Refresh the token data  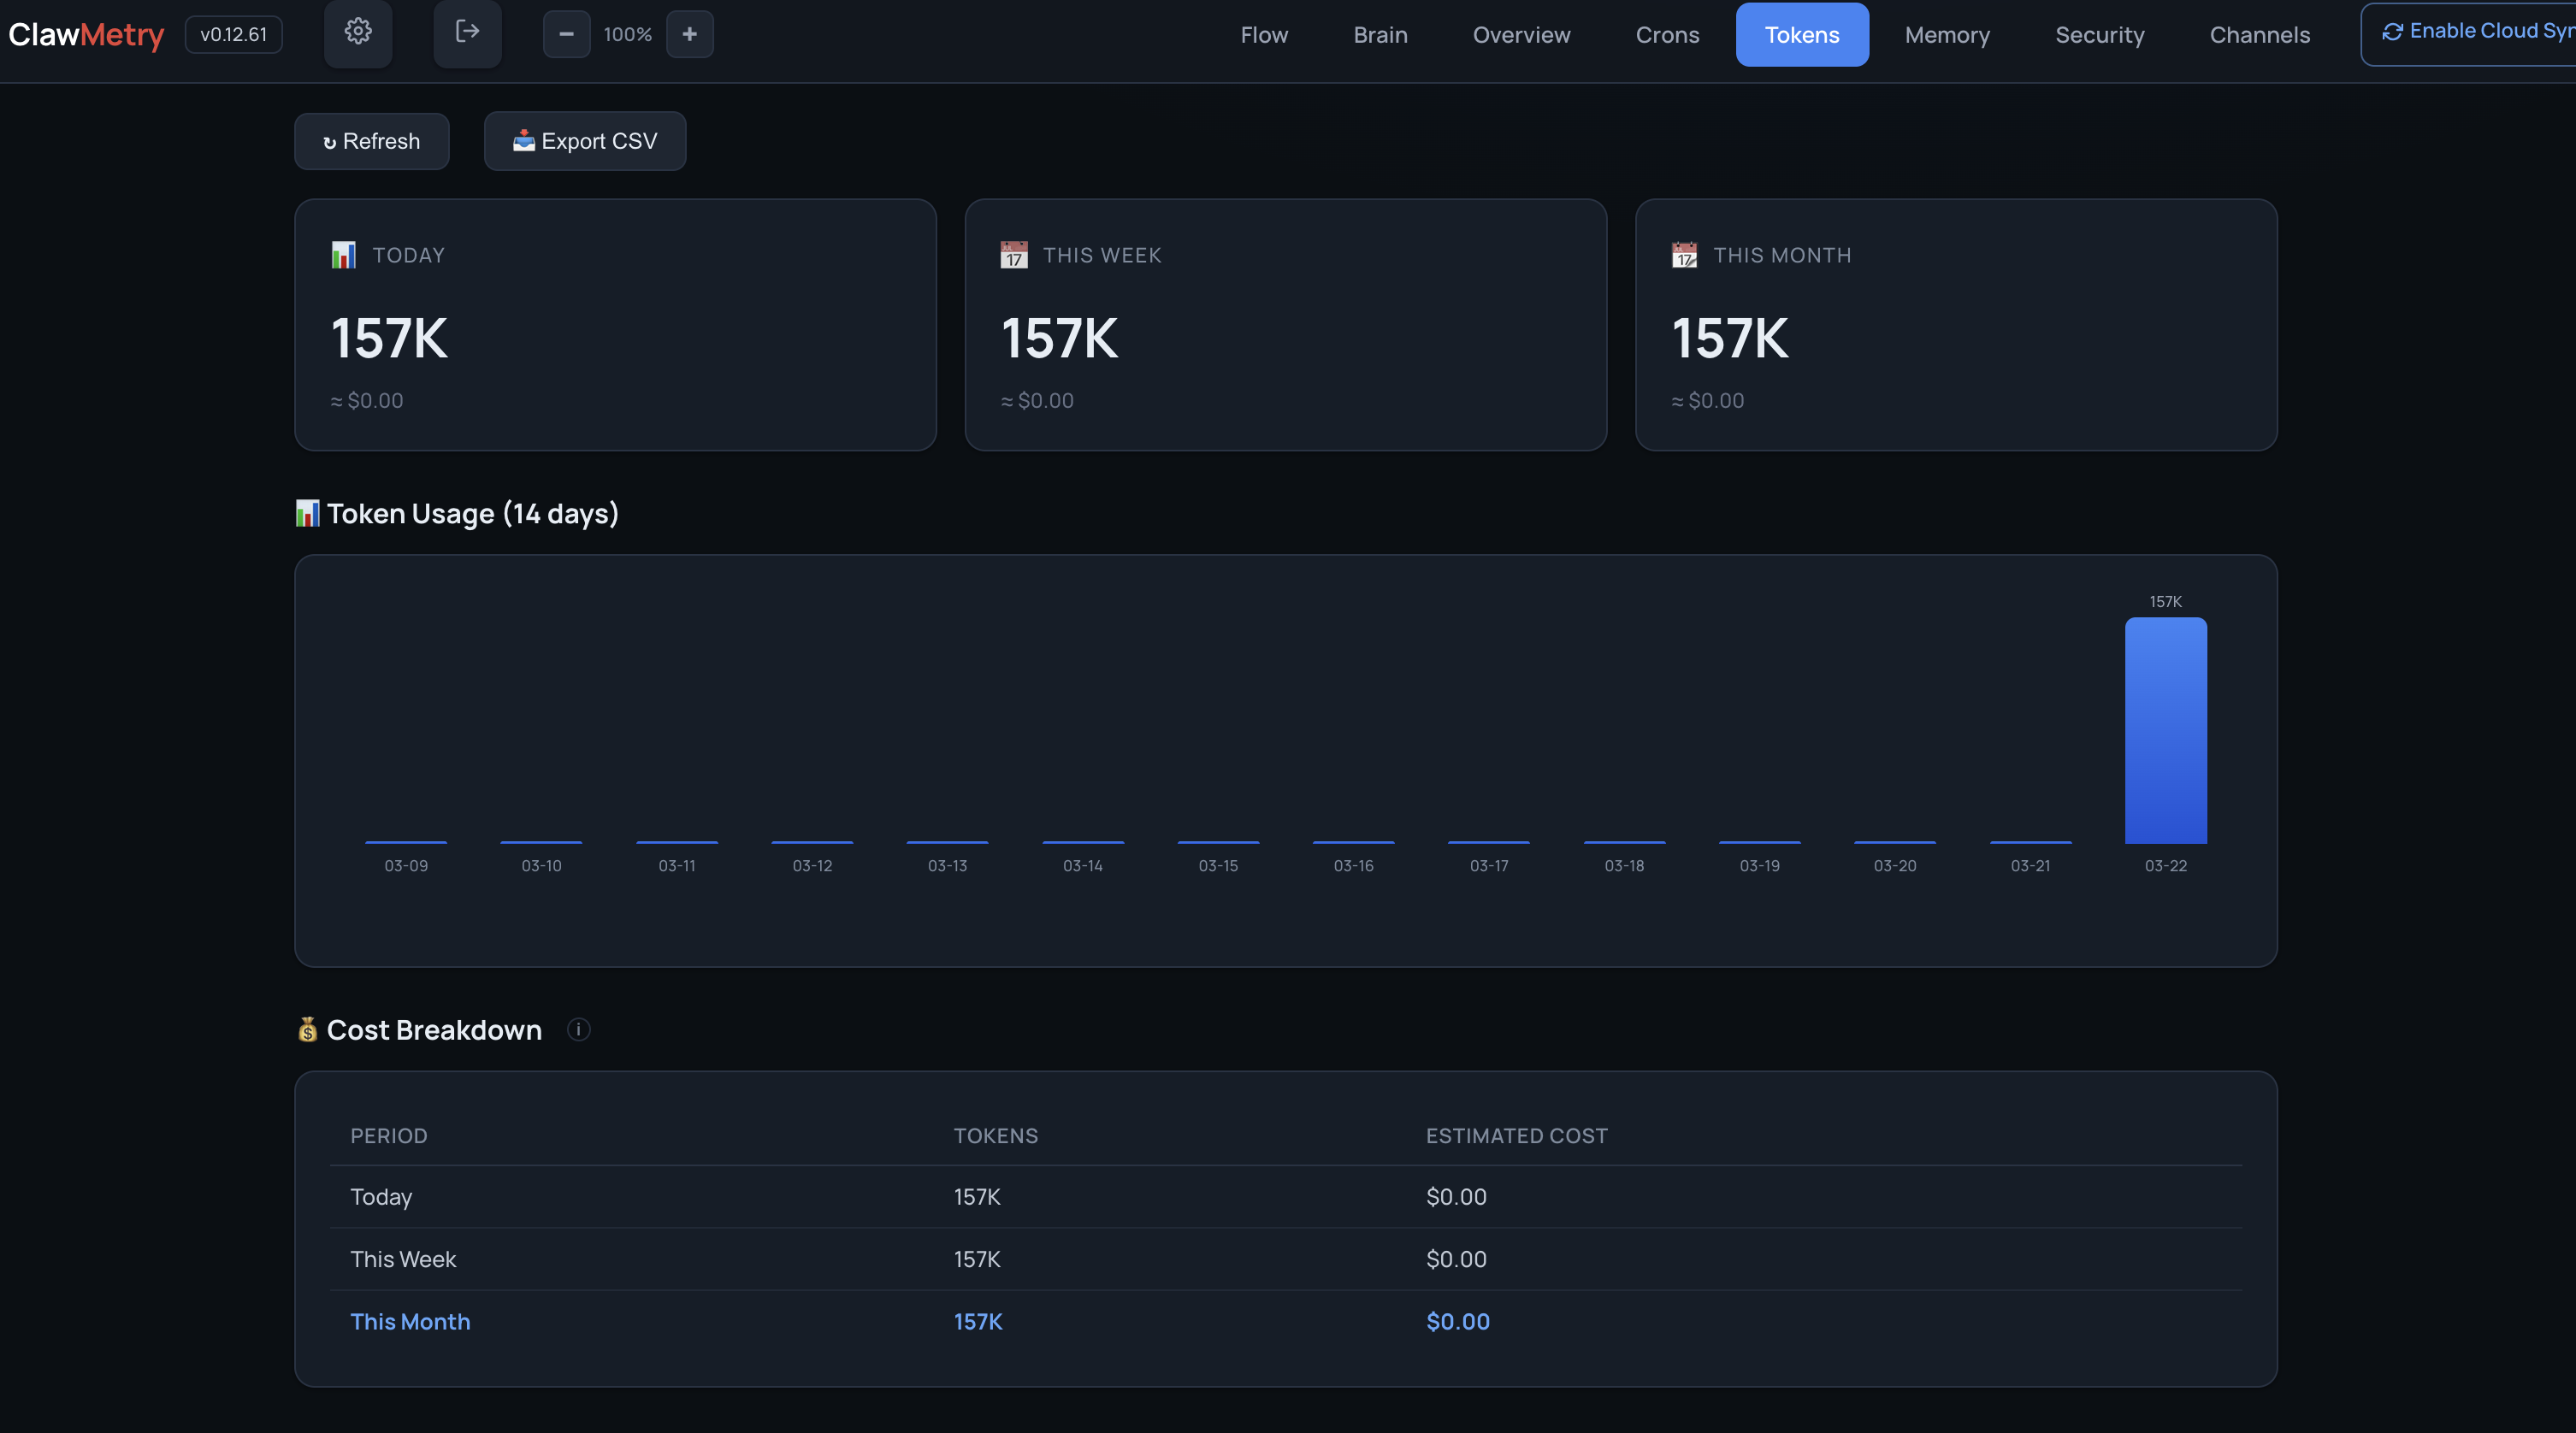[371, 141]
